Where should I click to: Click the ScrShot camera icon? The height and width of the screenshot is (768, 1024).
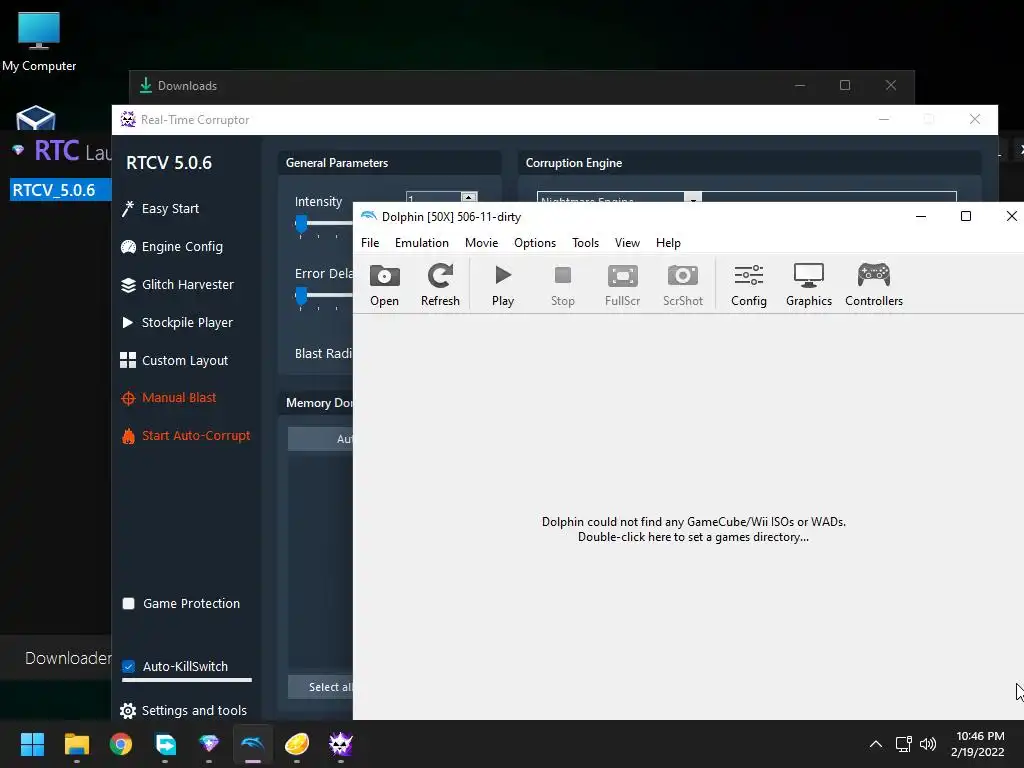(682, 285)
